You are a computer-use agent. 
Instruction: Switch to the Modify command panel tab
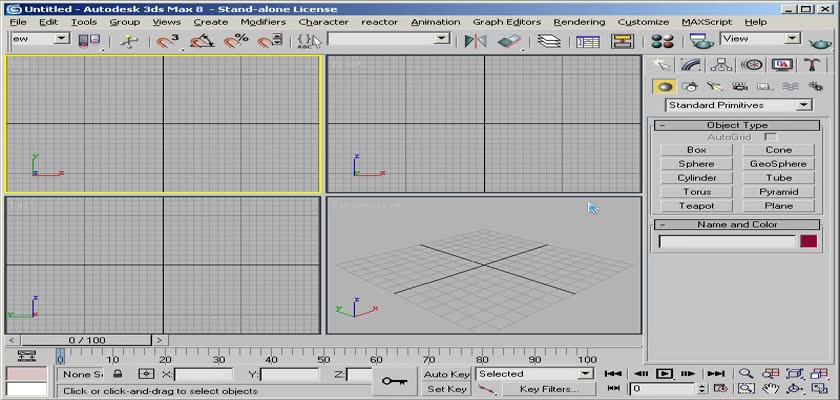pos(692,65)
